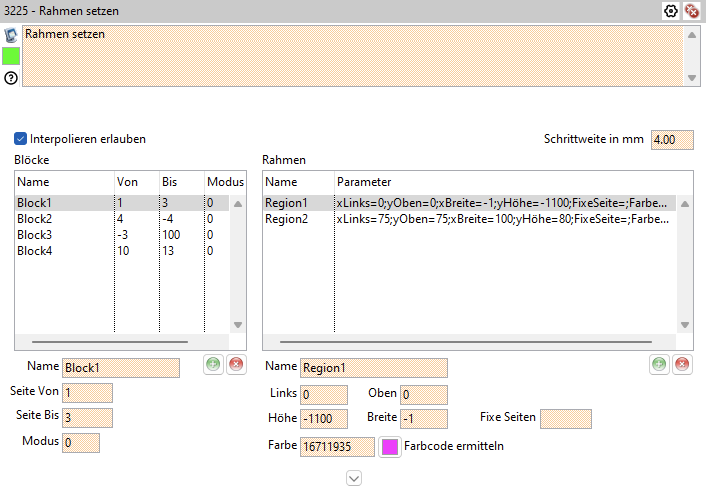Open settings gear in title bar

point(671,10)
